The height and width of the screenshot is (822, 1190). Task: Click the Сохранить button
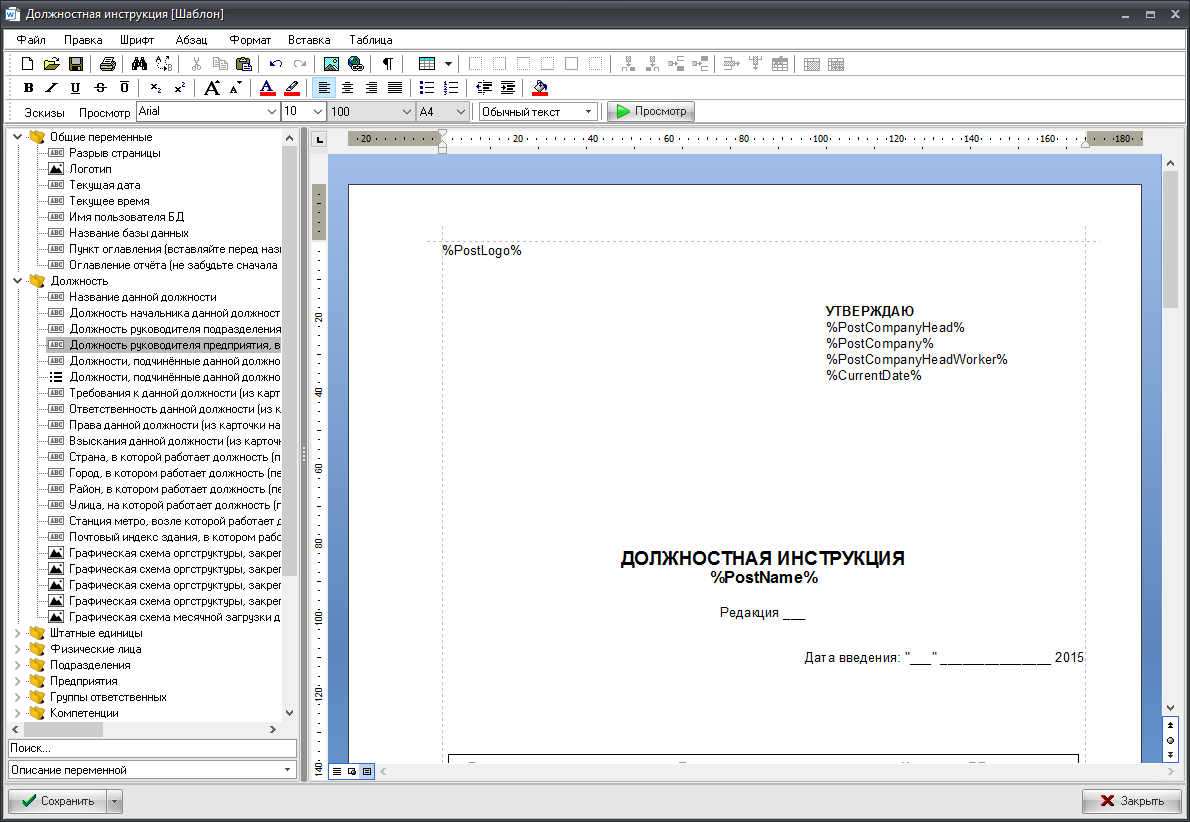click(x=57, y=801)
